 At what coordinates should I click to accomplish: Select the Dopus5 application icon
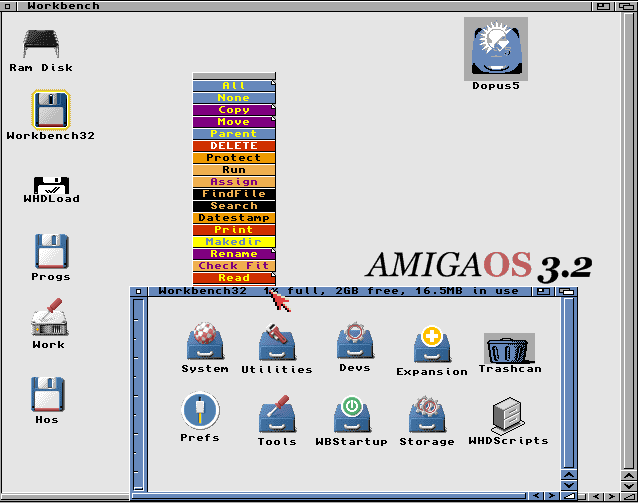(x=496, y=49)
